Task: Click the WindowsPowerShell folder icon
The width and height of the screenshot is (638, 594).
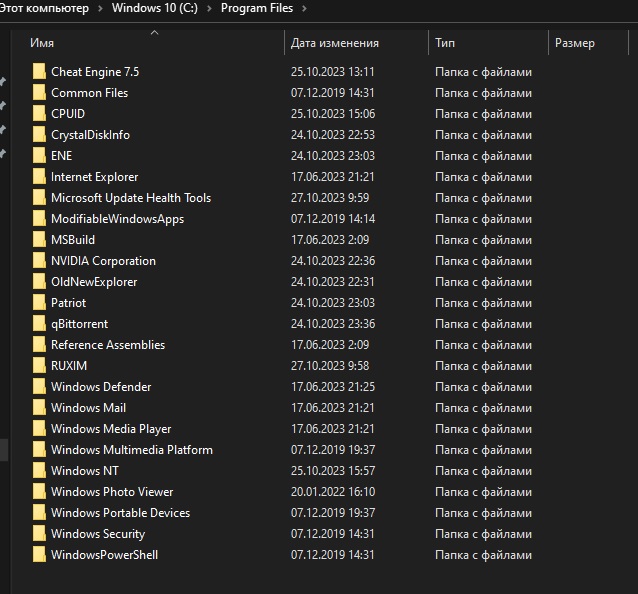Action: [39, 555]
